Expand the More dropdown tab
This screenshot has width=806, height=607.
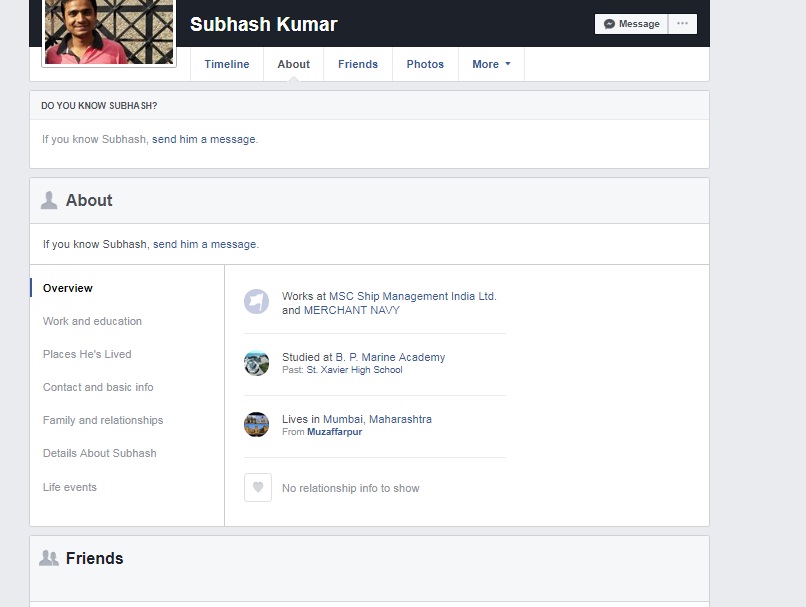(x=491, y=64)
